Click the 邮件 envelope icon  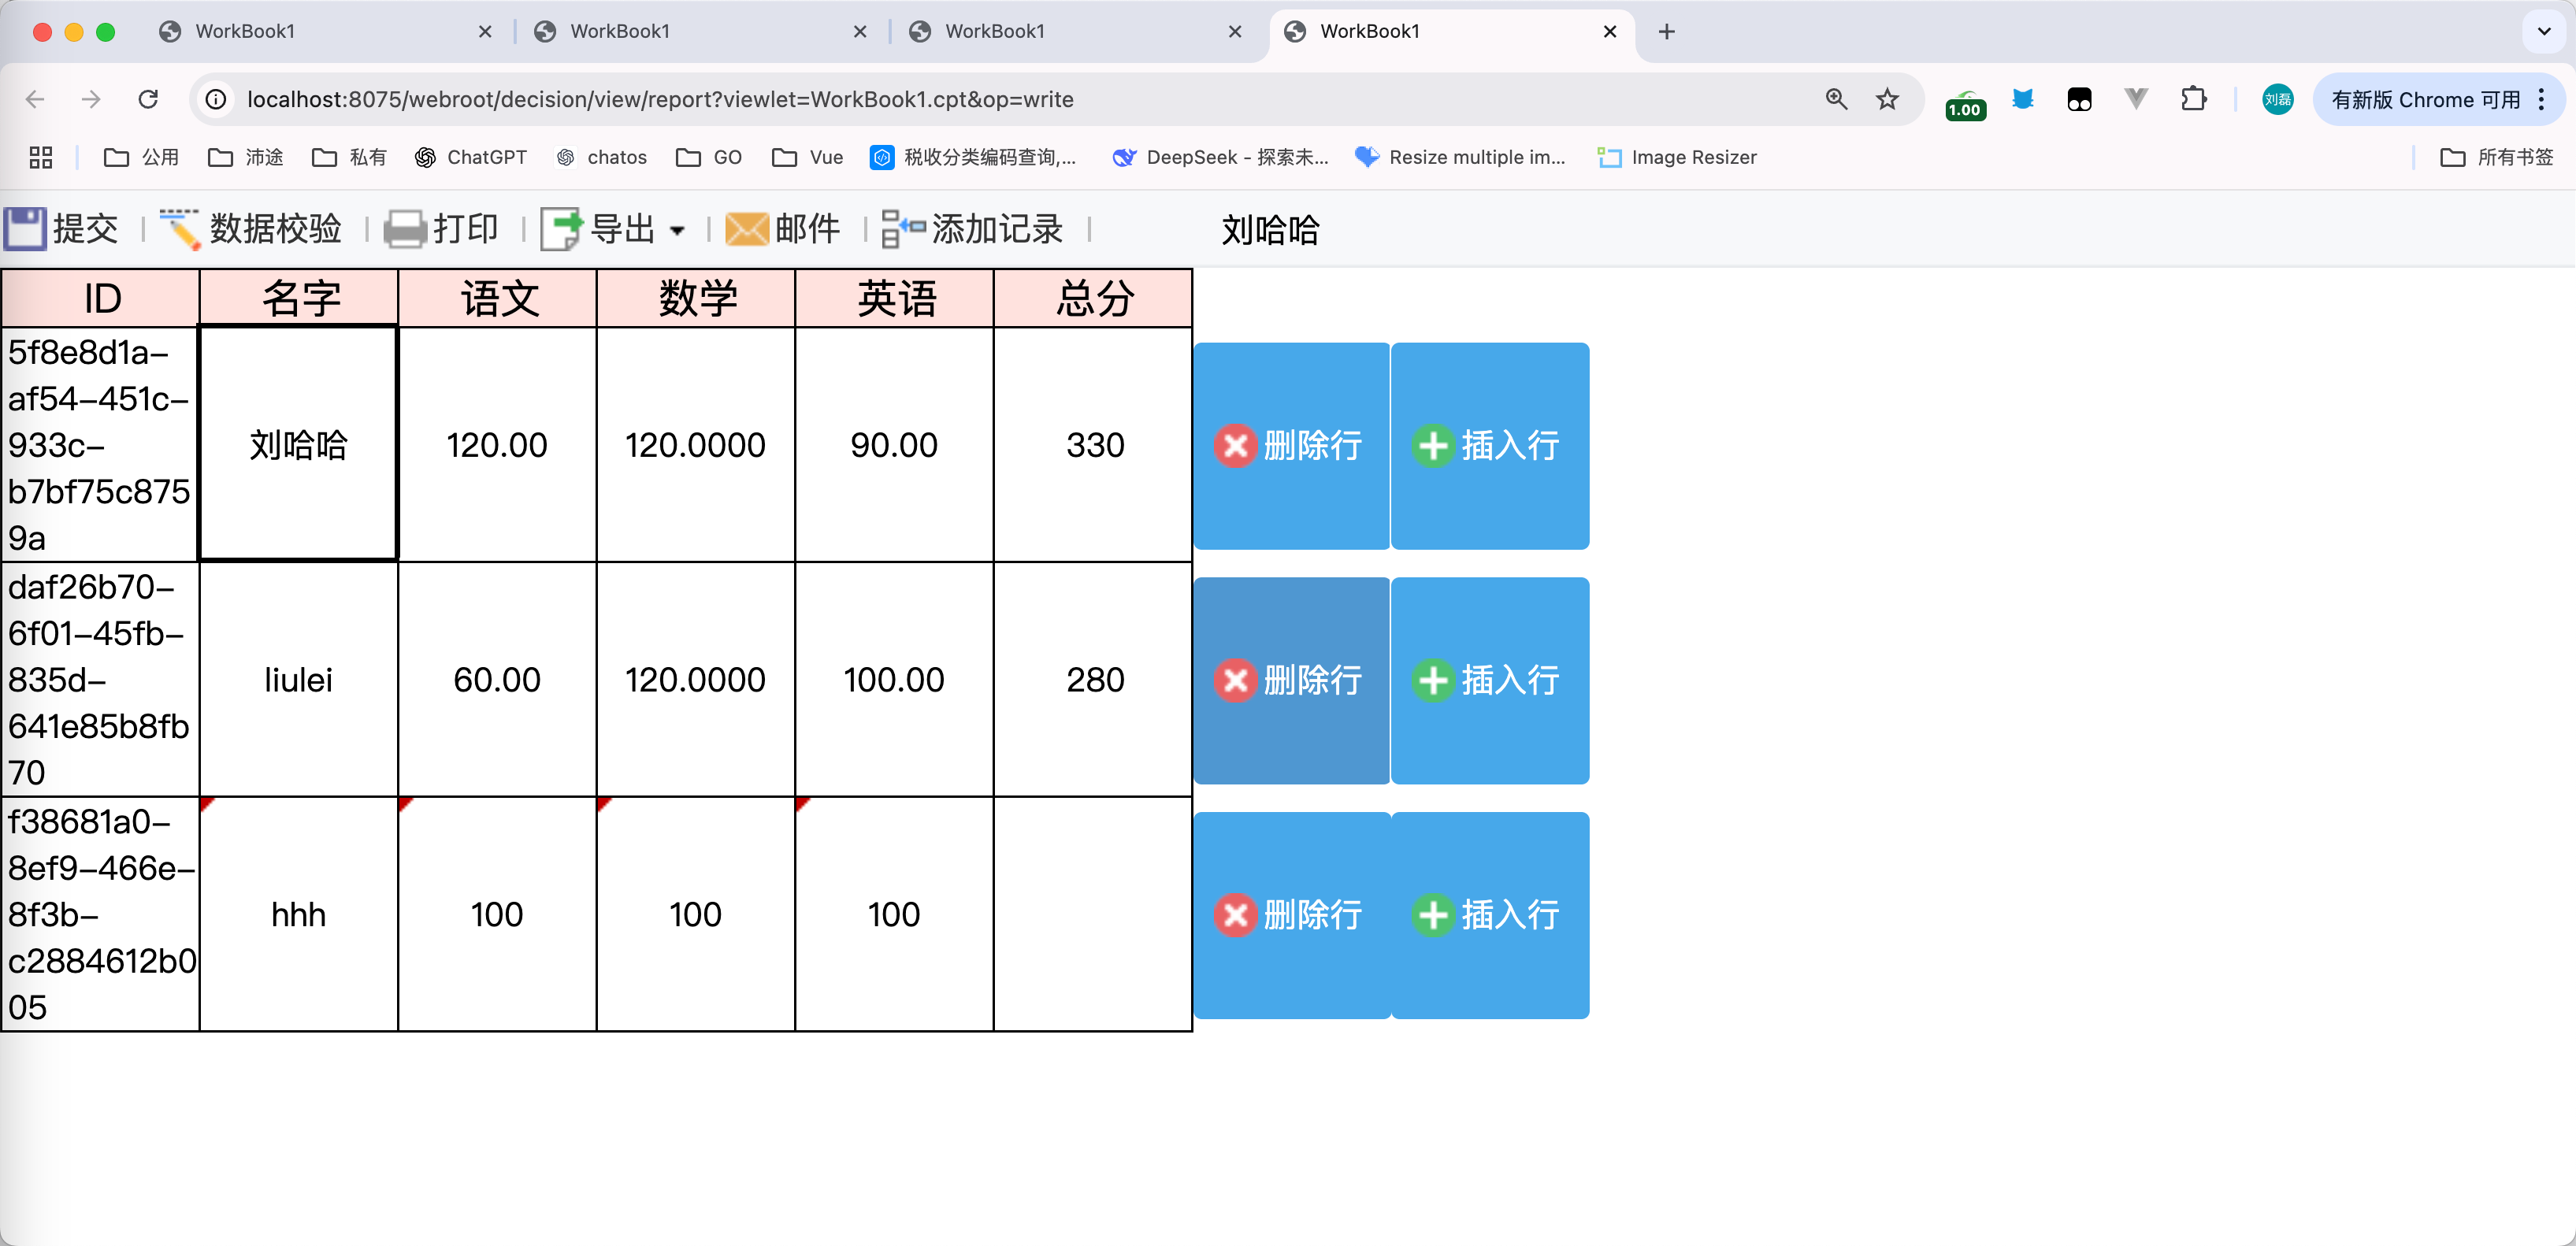coord(746,229)
